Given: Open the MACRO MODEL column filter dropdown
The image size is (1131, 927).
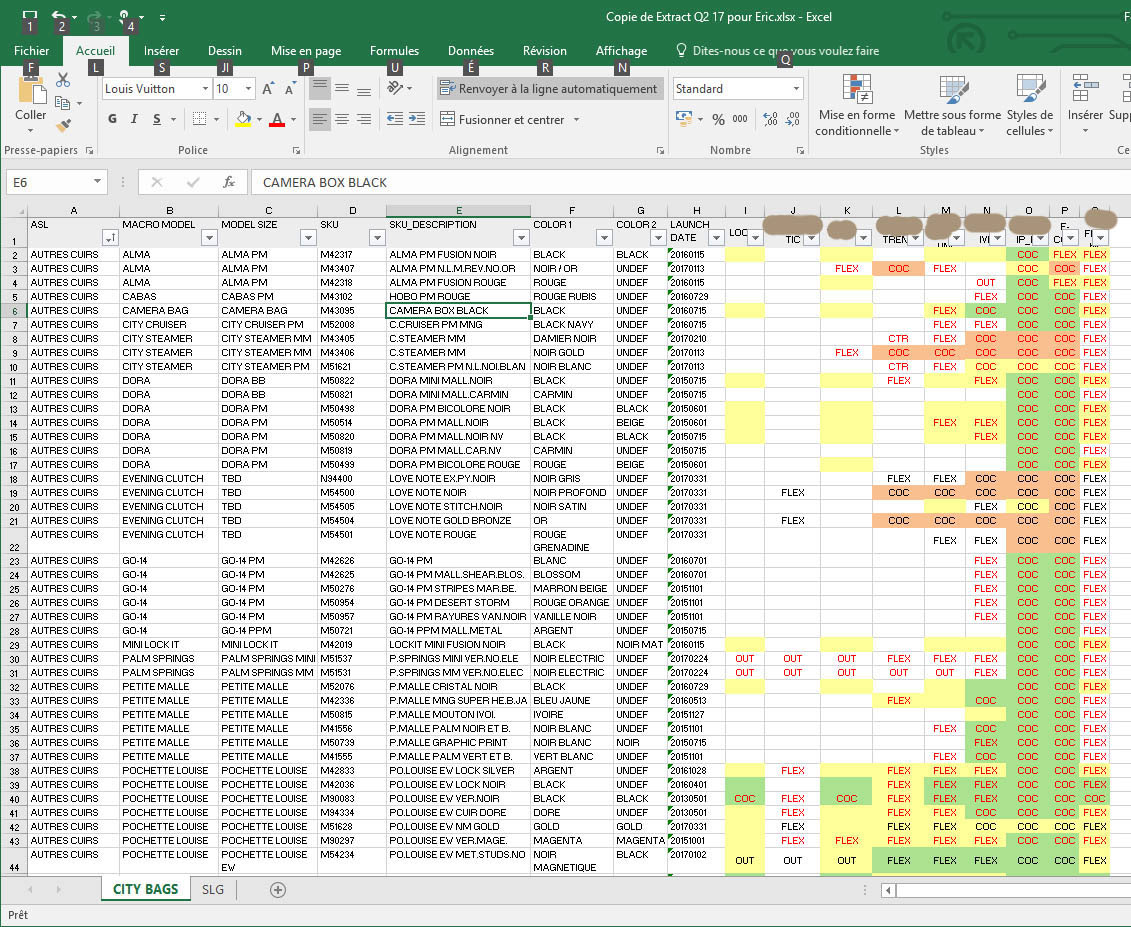Looking at the screenshot, I should (x=208, y=237).
